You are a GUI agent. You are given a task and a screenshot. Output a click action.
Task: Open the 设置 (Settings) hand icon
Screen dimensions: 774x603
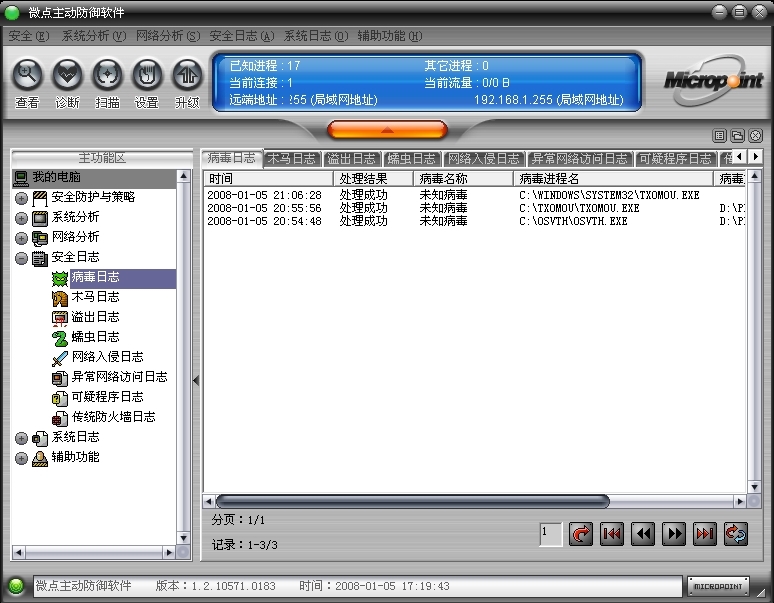click(x=147, y=75)
